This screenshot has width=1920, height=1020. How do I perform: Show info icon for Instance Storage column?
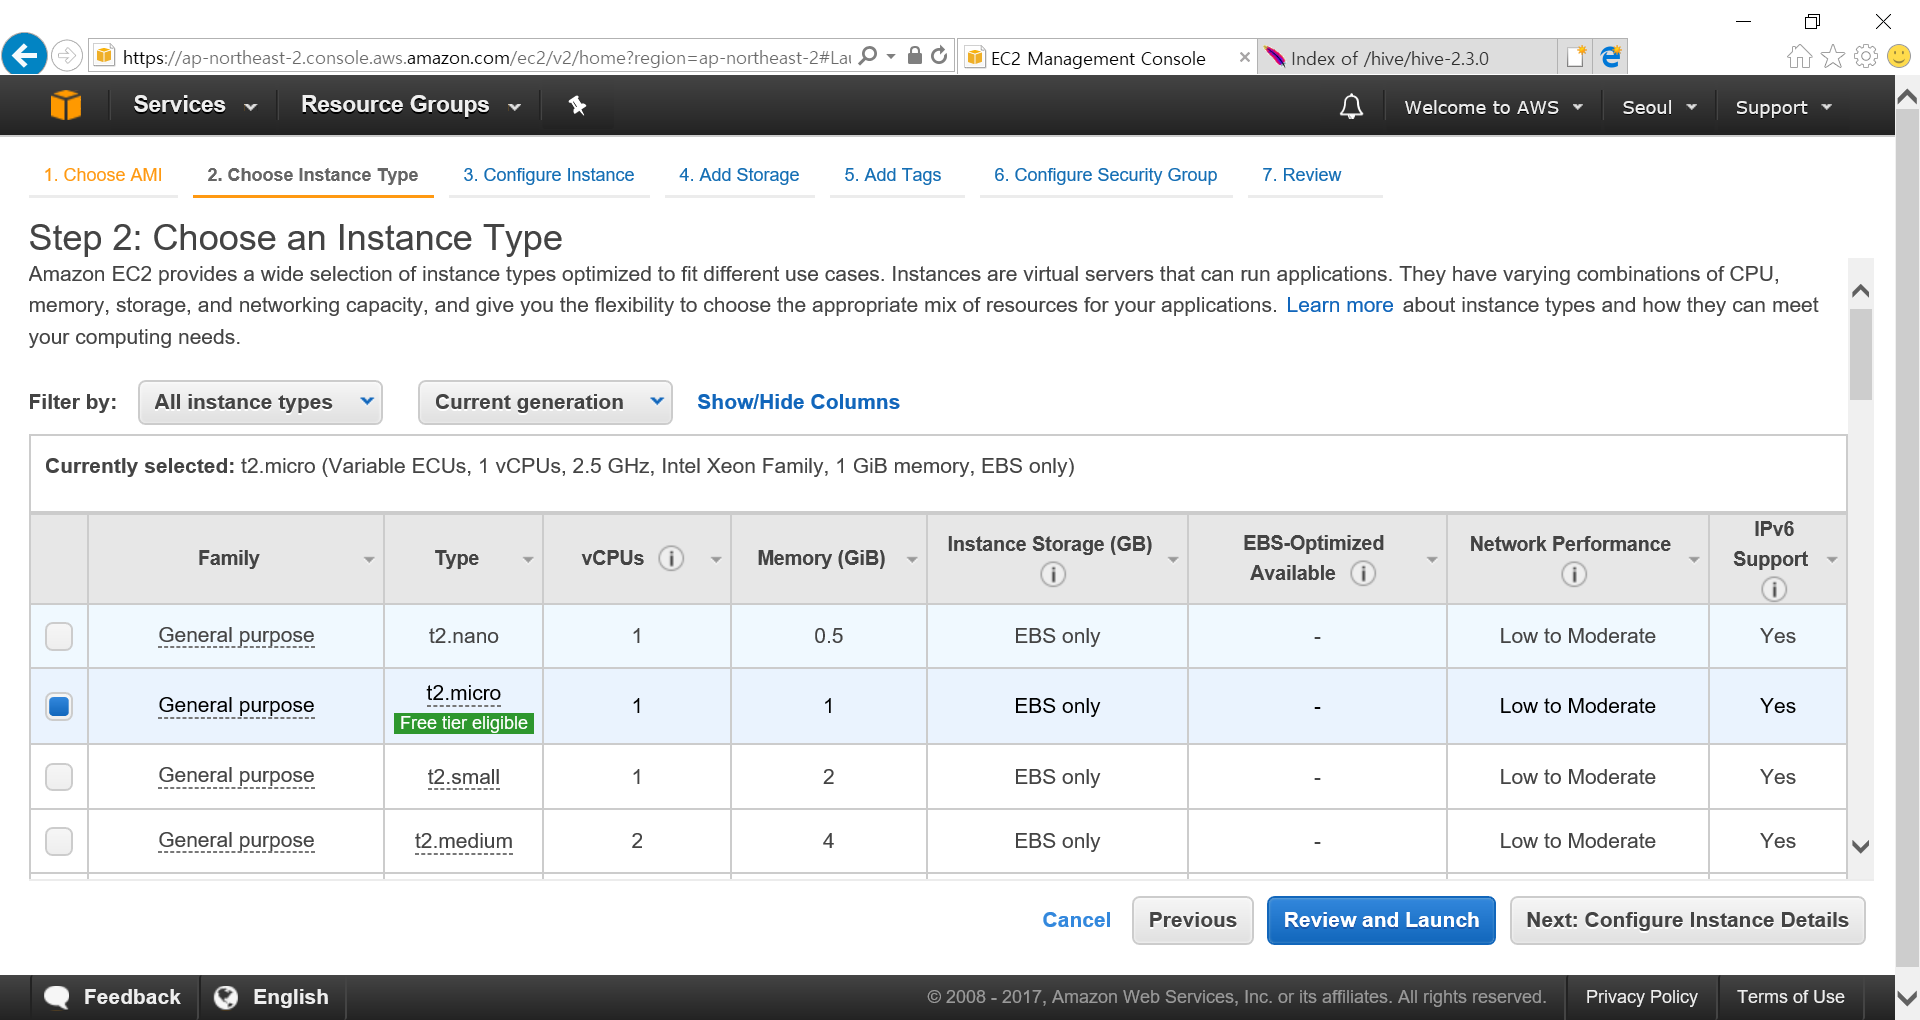(1053, 574)
